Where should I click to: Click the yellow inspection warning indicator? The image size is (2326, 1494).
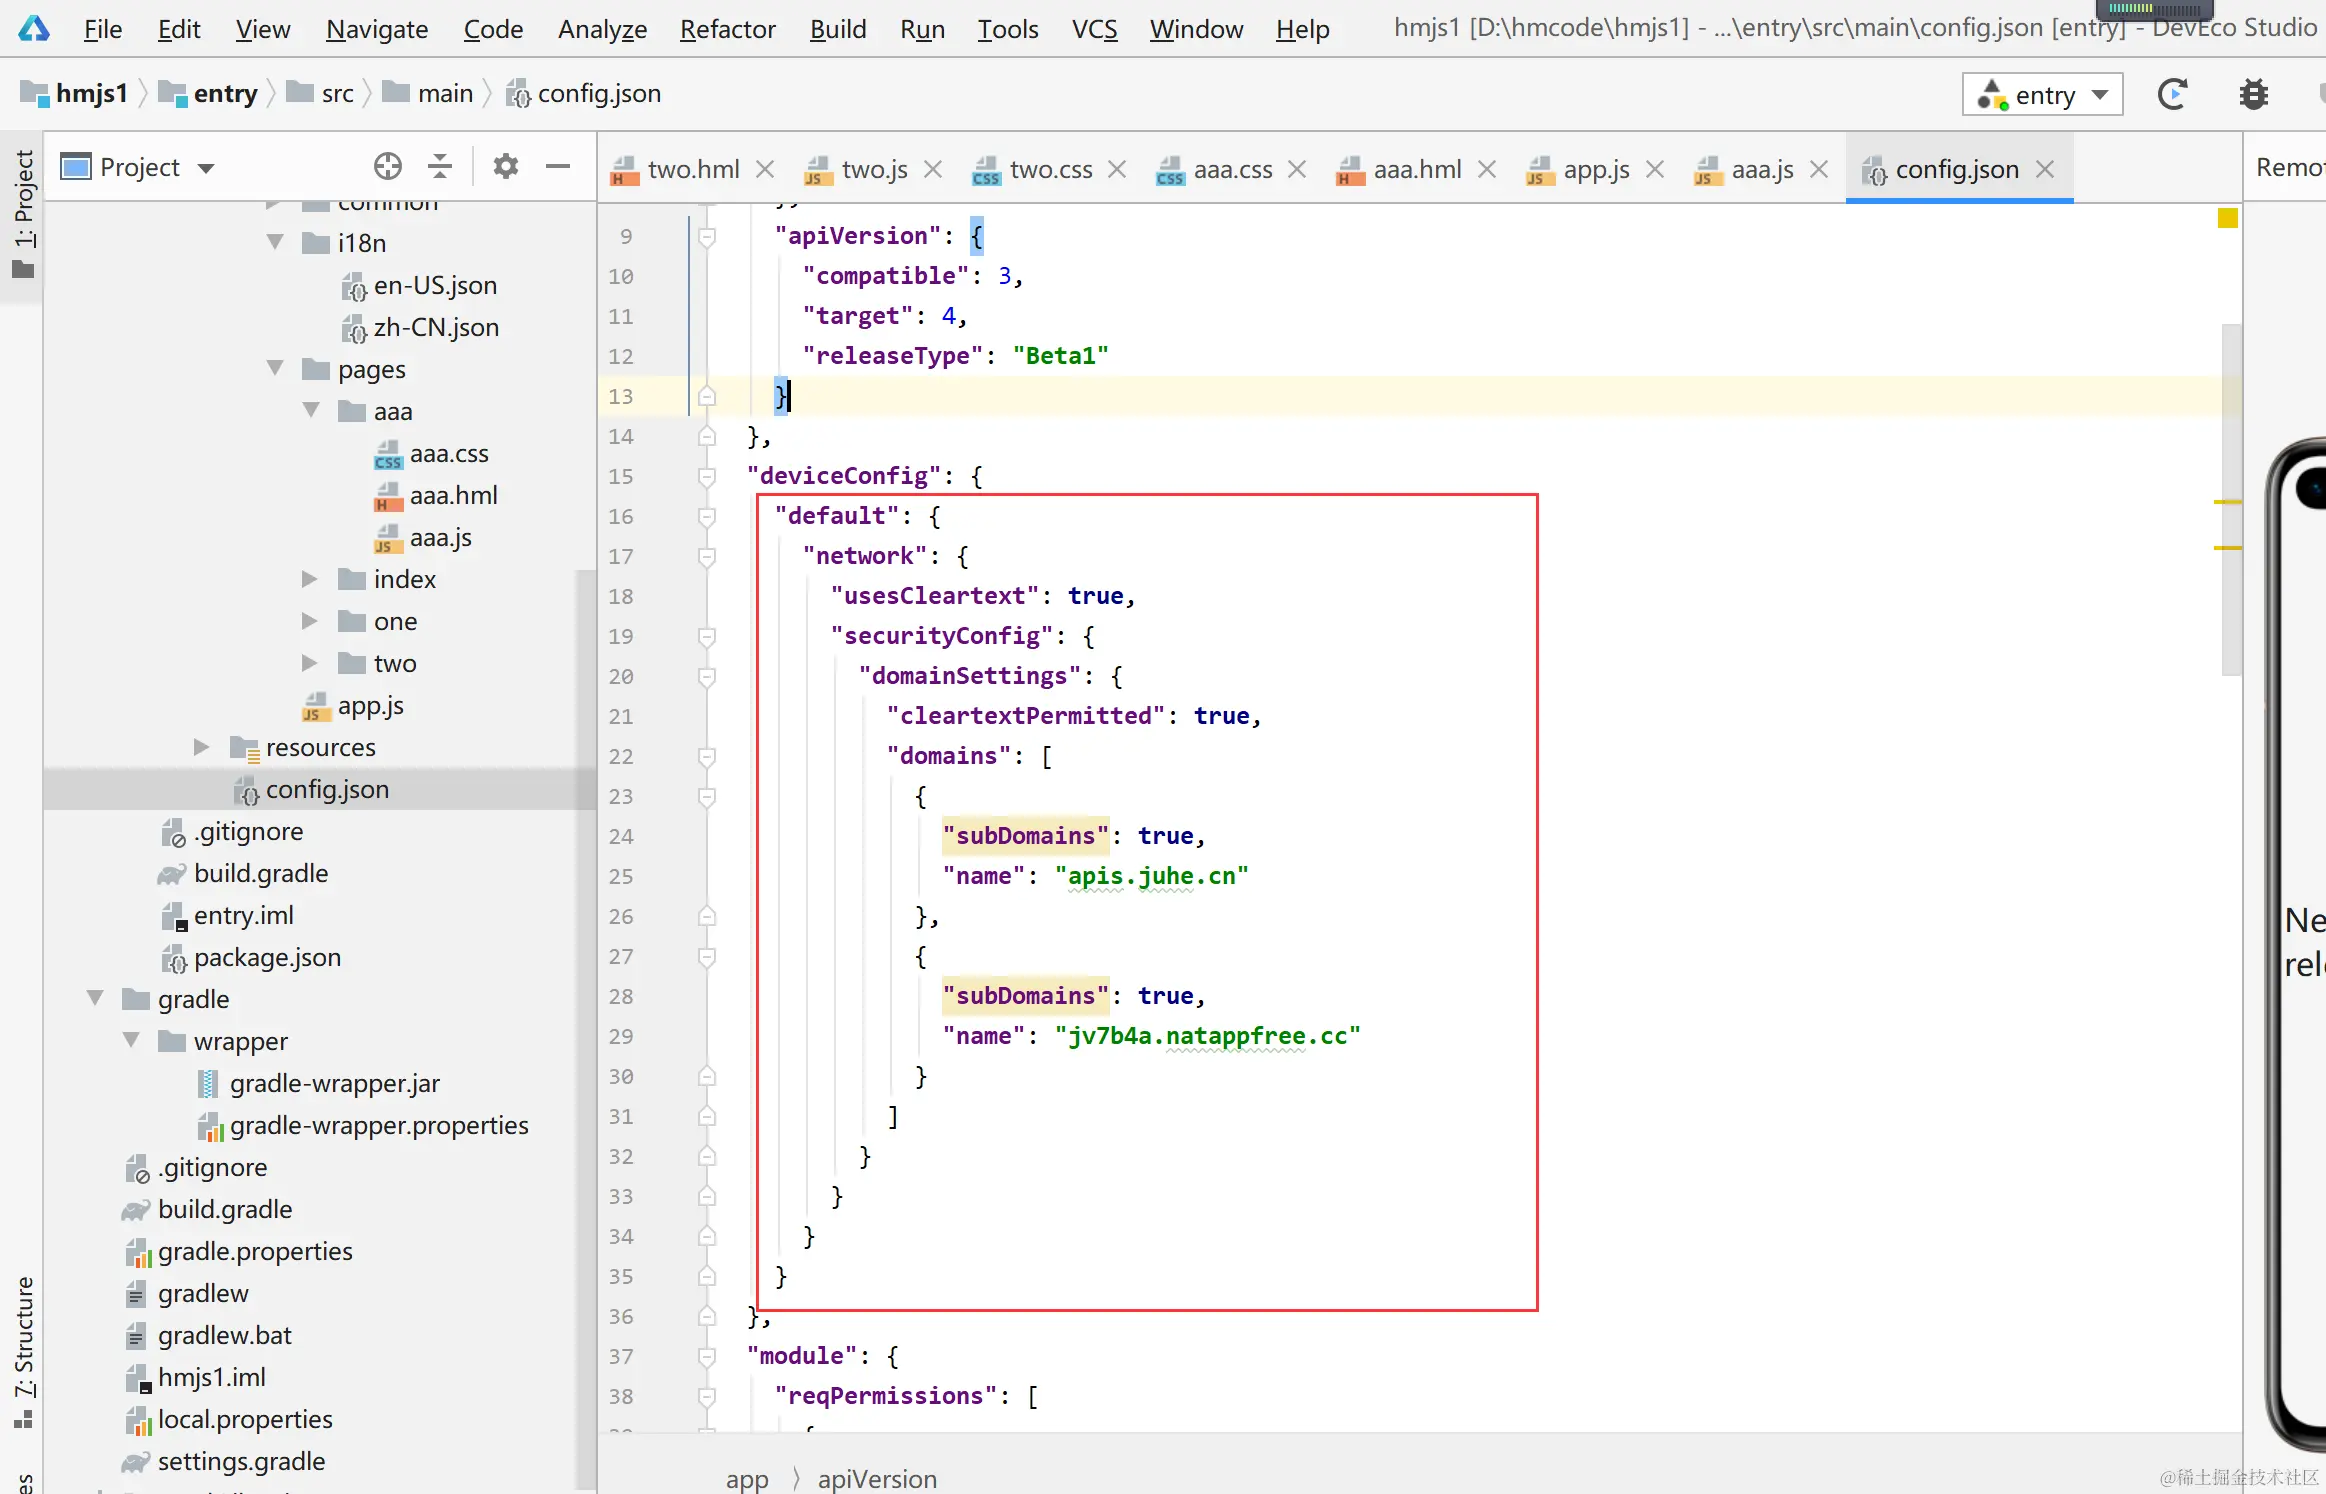2227,218
